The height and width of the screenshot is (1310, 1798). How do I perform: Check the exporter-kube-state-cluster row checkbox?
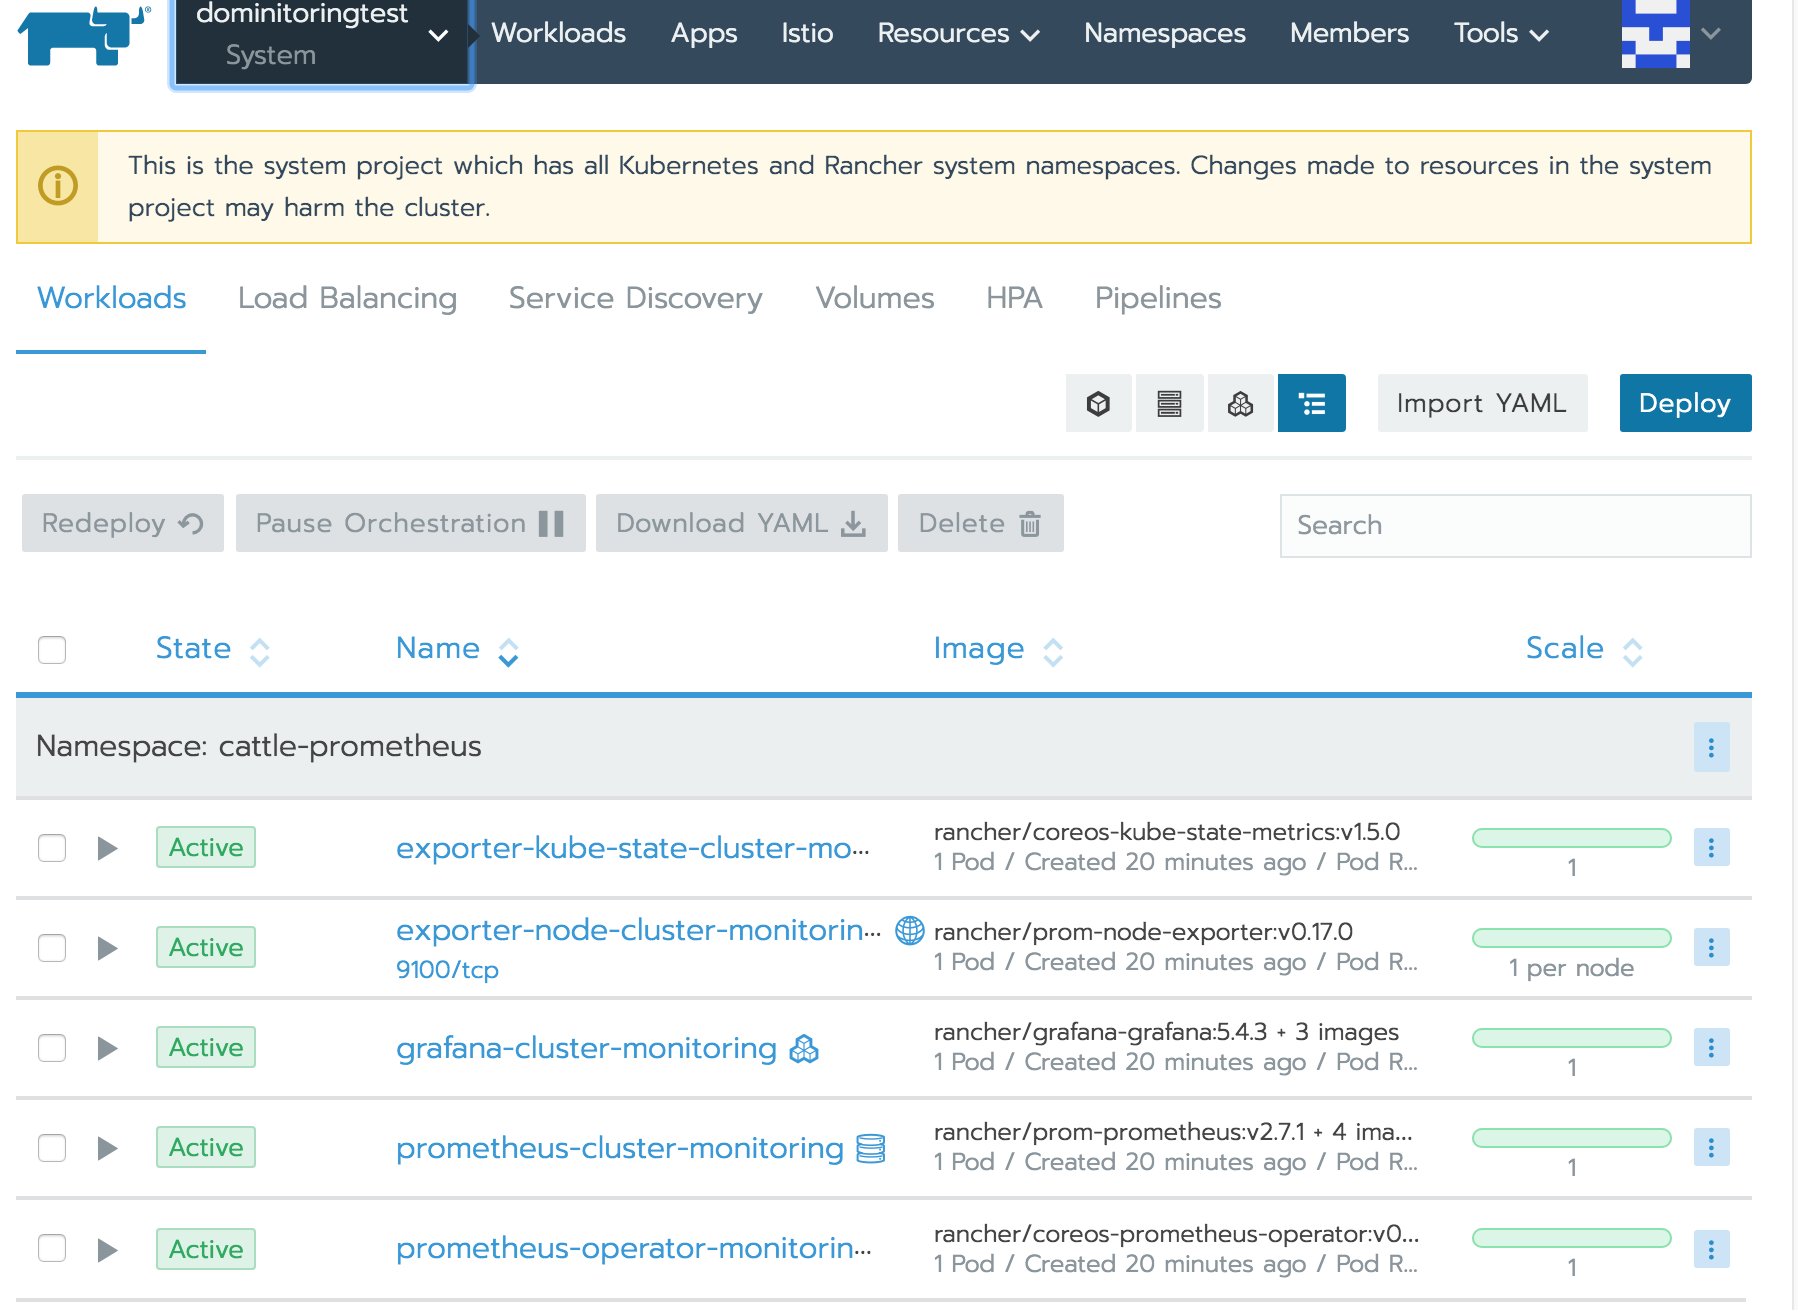click(51, 847)
